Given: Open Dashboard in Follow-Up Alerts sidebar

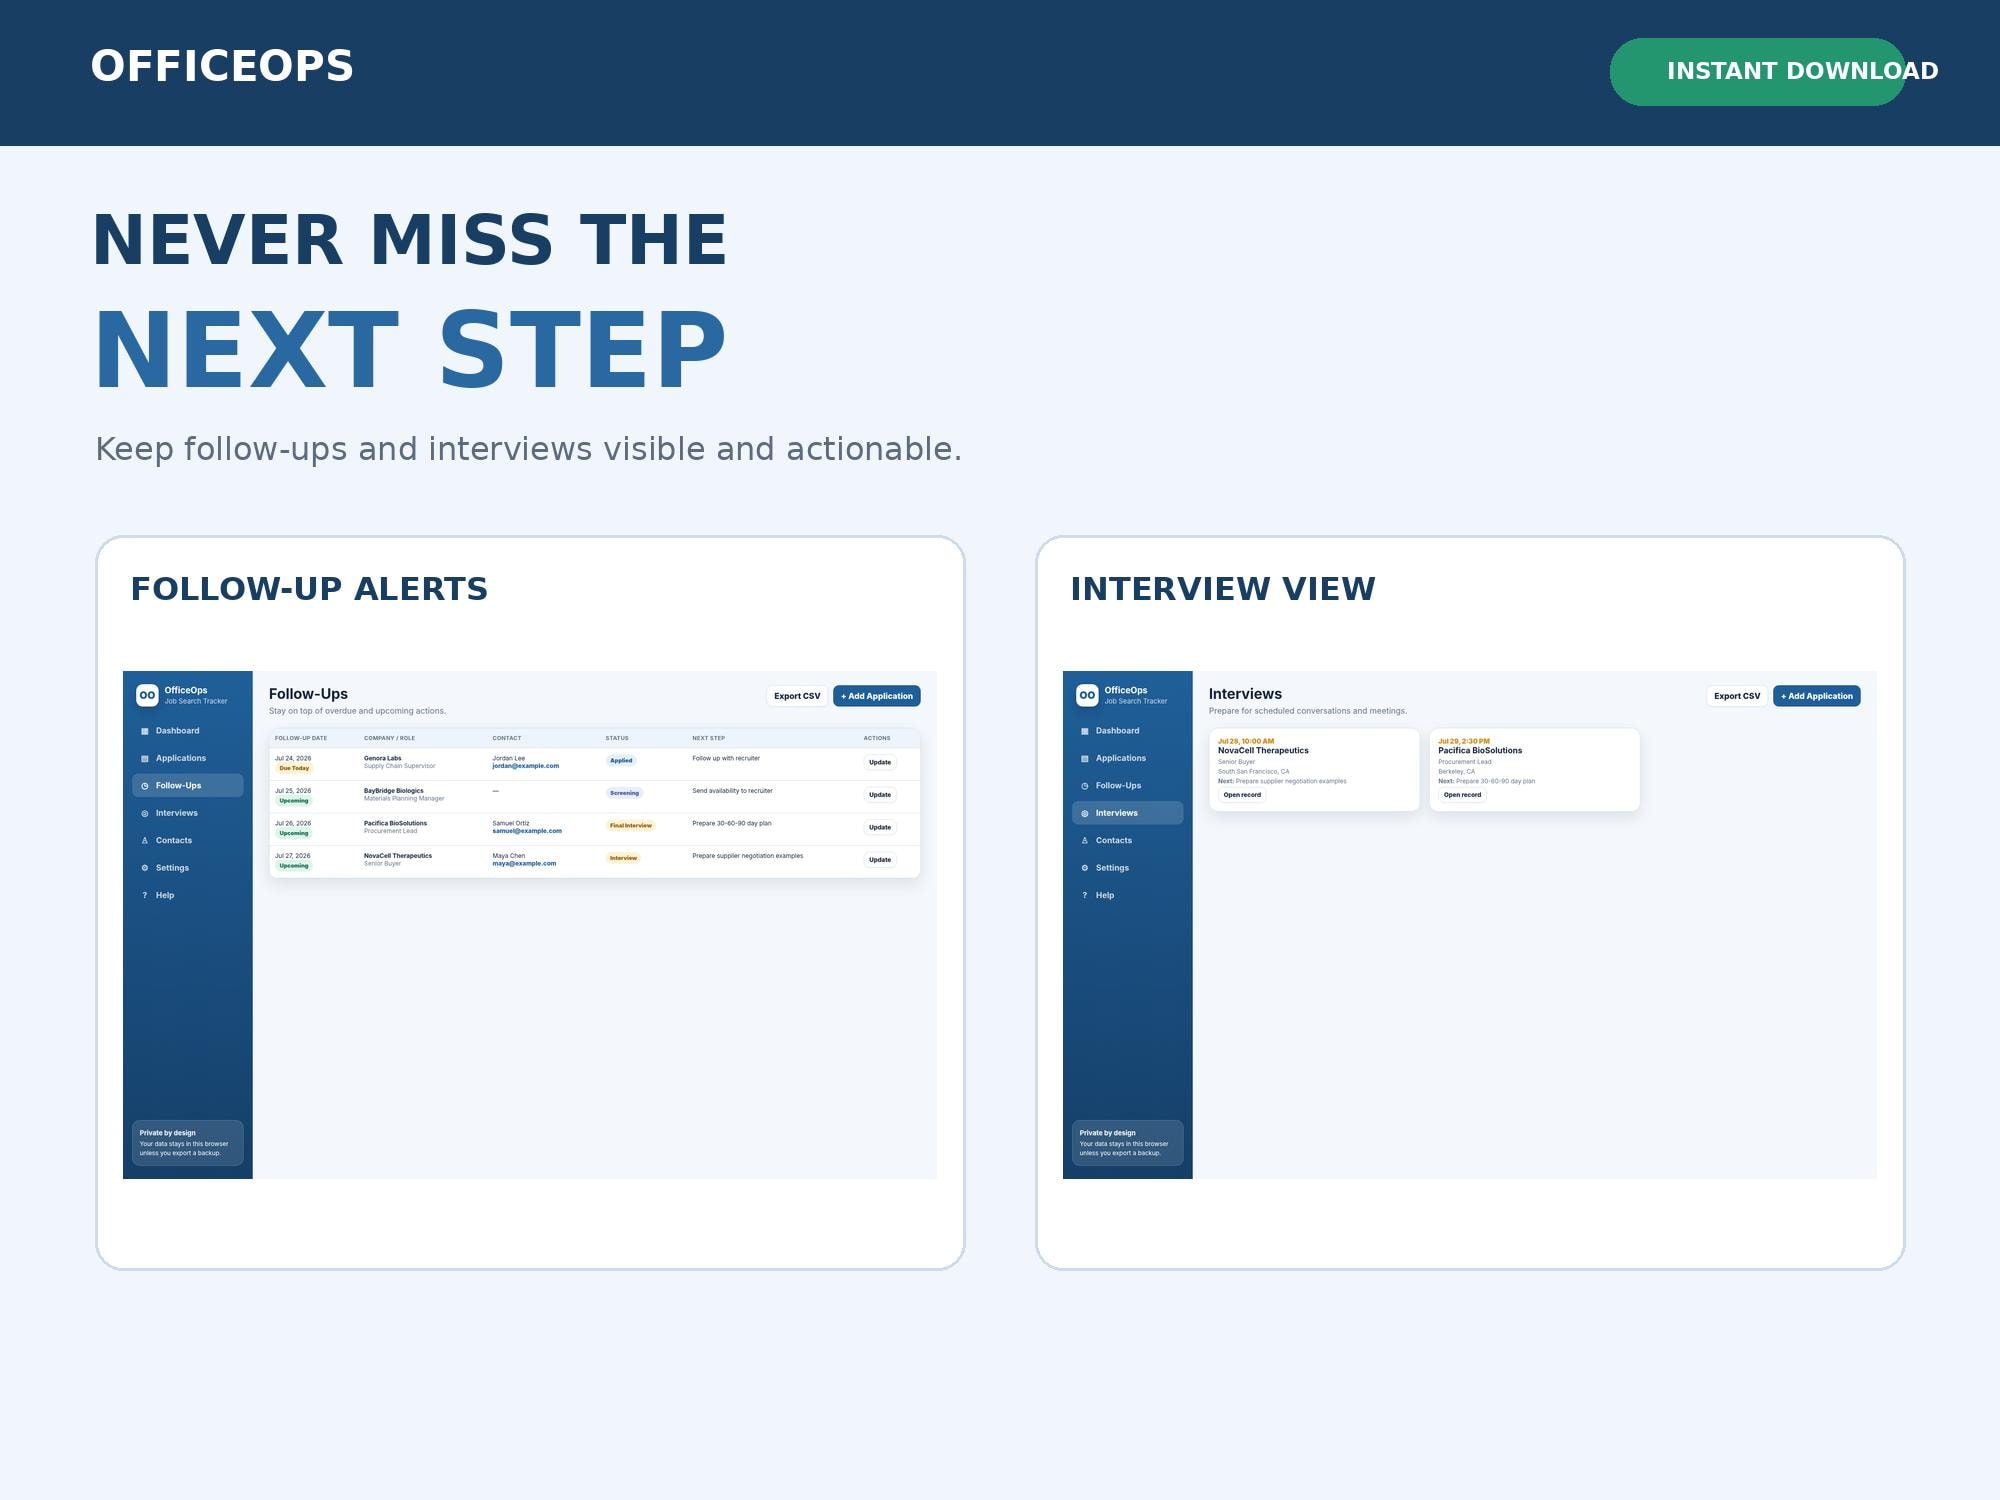Looking at the screenshot, I should (x=187, y=731).
